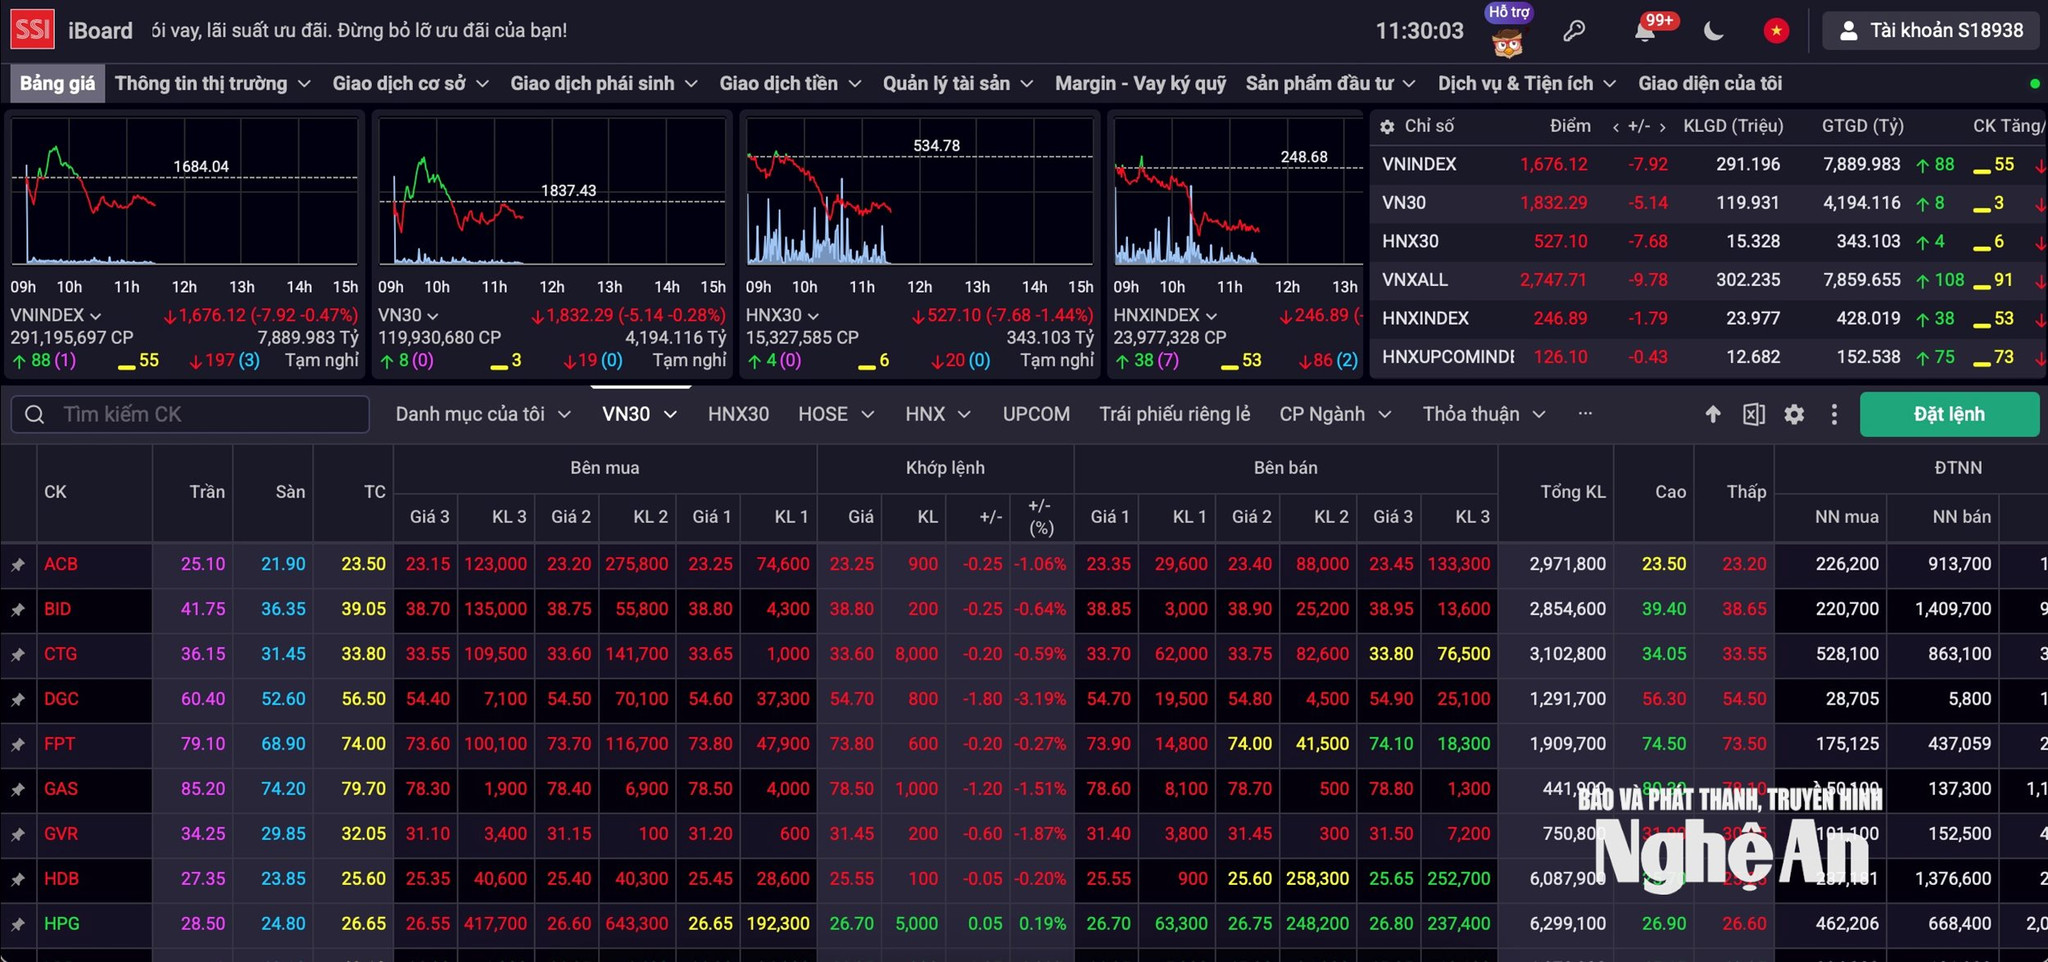
Task: Open the notifications bell icon
Action: click(1645, 31)
